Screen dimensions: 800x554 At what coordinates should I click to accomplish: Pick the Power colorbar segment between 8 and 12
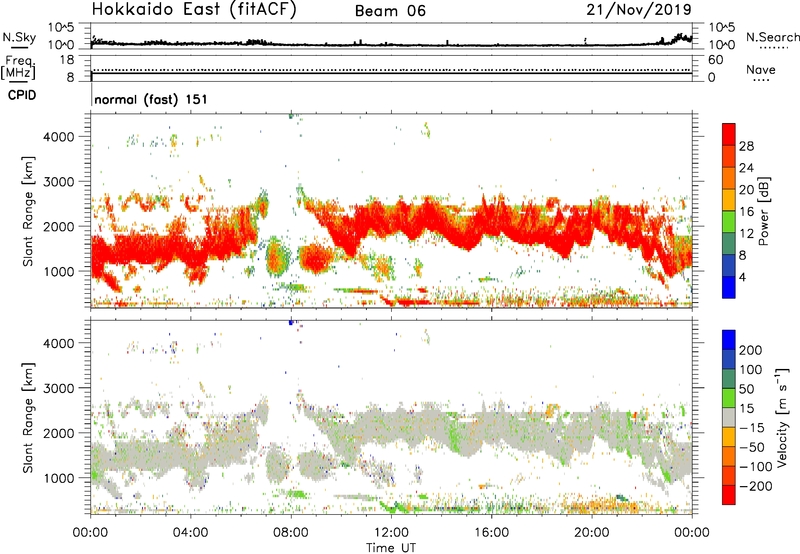729,243
